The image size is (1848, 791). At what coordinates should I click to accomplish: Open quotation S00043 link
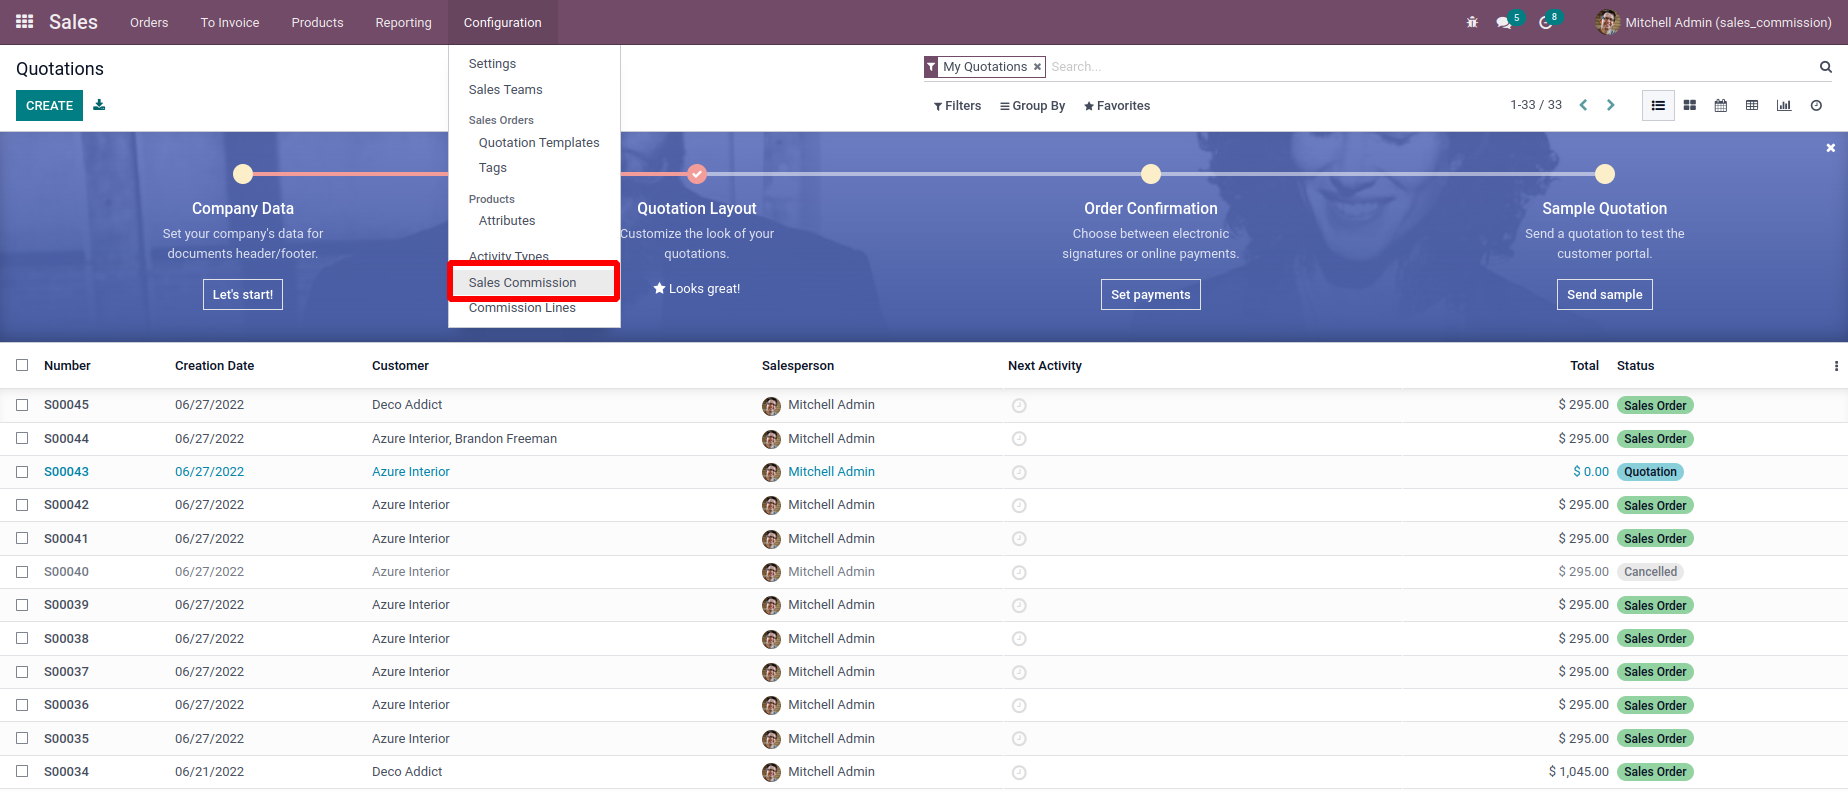click(x=66, y=472)
